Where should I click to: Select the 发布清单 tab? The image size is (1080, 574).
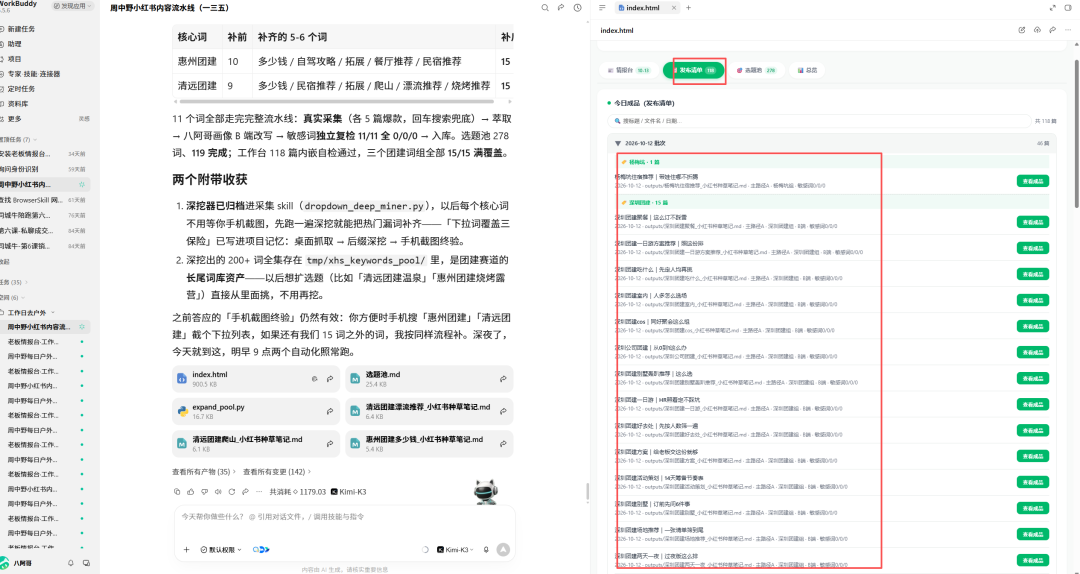(694, 70)
